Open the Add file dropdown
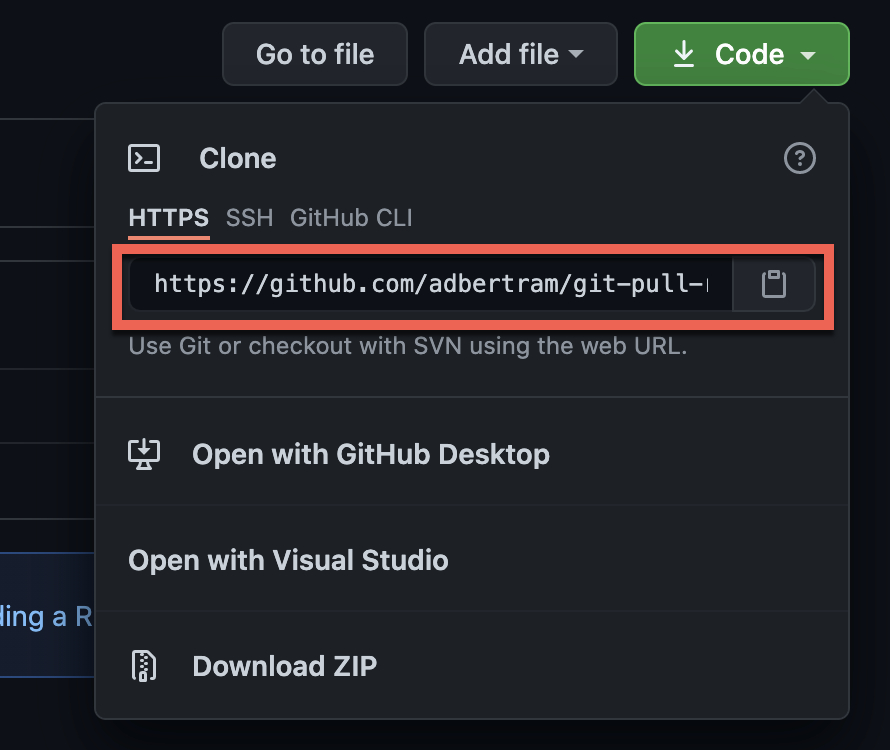890x750 pixels. (520, 55)
